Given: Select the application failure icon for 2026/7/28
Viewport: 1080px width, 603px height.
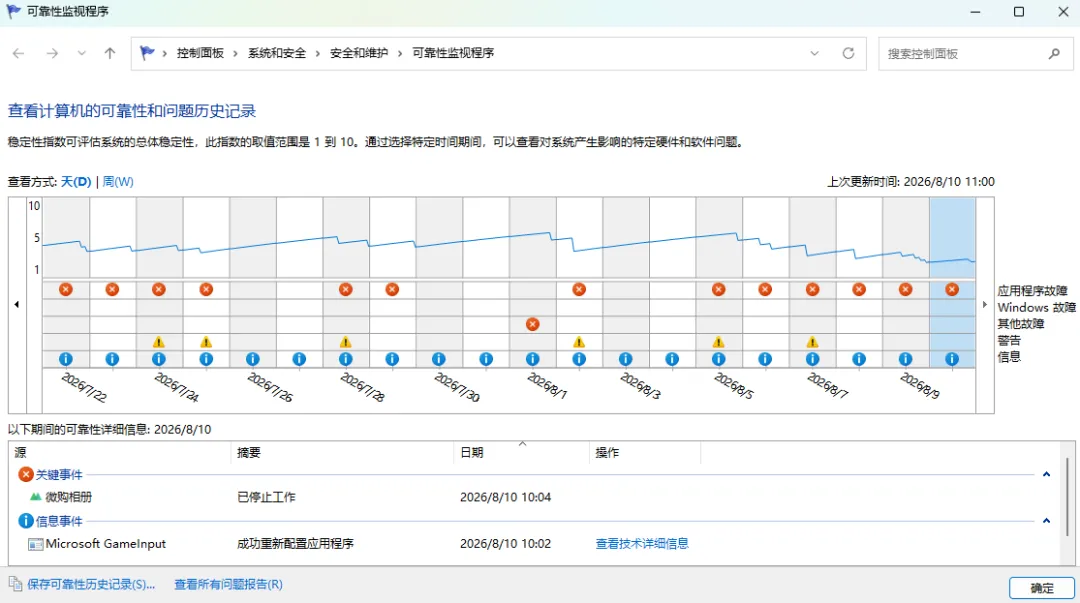Looking at the screenshot, I should 346,289.
